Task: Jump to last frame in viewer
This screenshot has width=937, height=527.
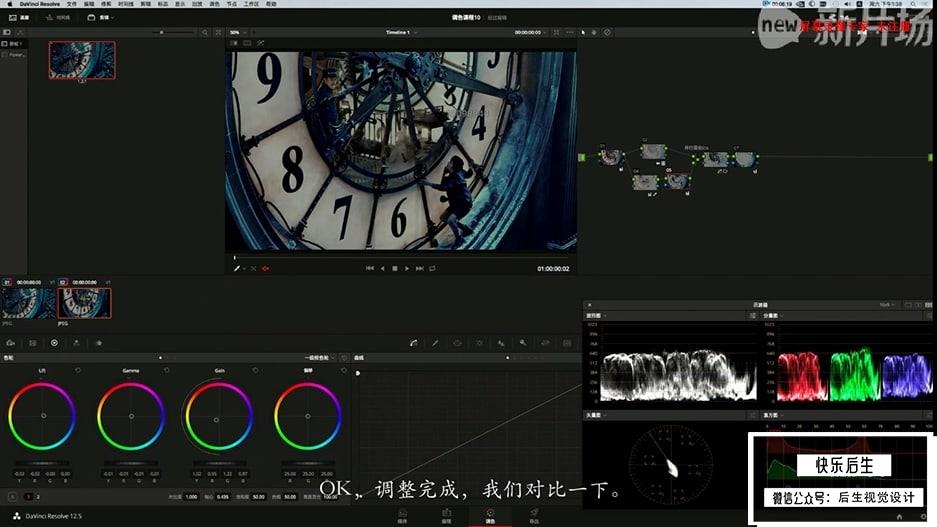Action: pyautogui.click(x=419, y=269)
